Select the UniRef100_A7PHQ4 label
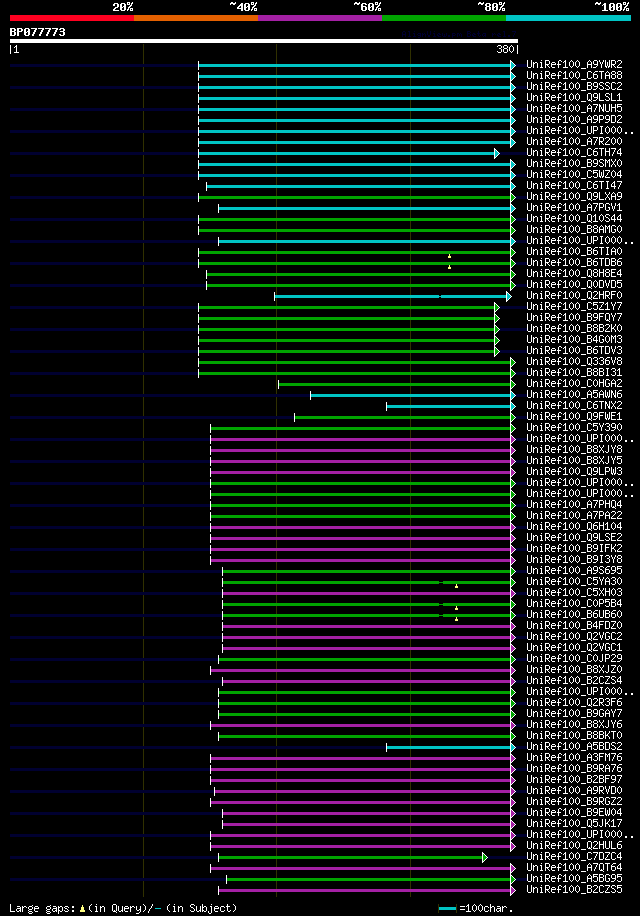The height and width of the screenshot is (916, 640). (x=574, y=504)
